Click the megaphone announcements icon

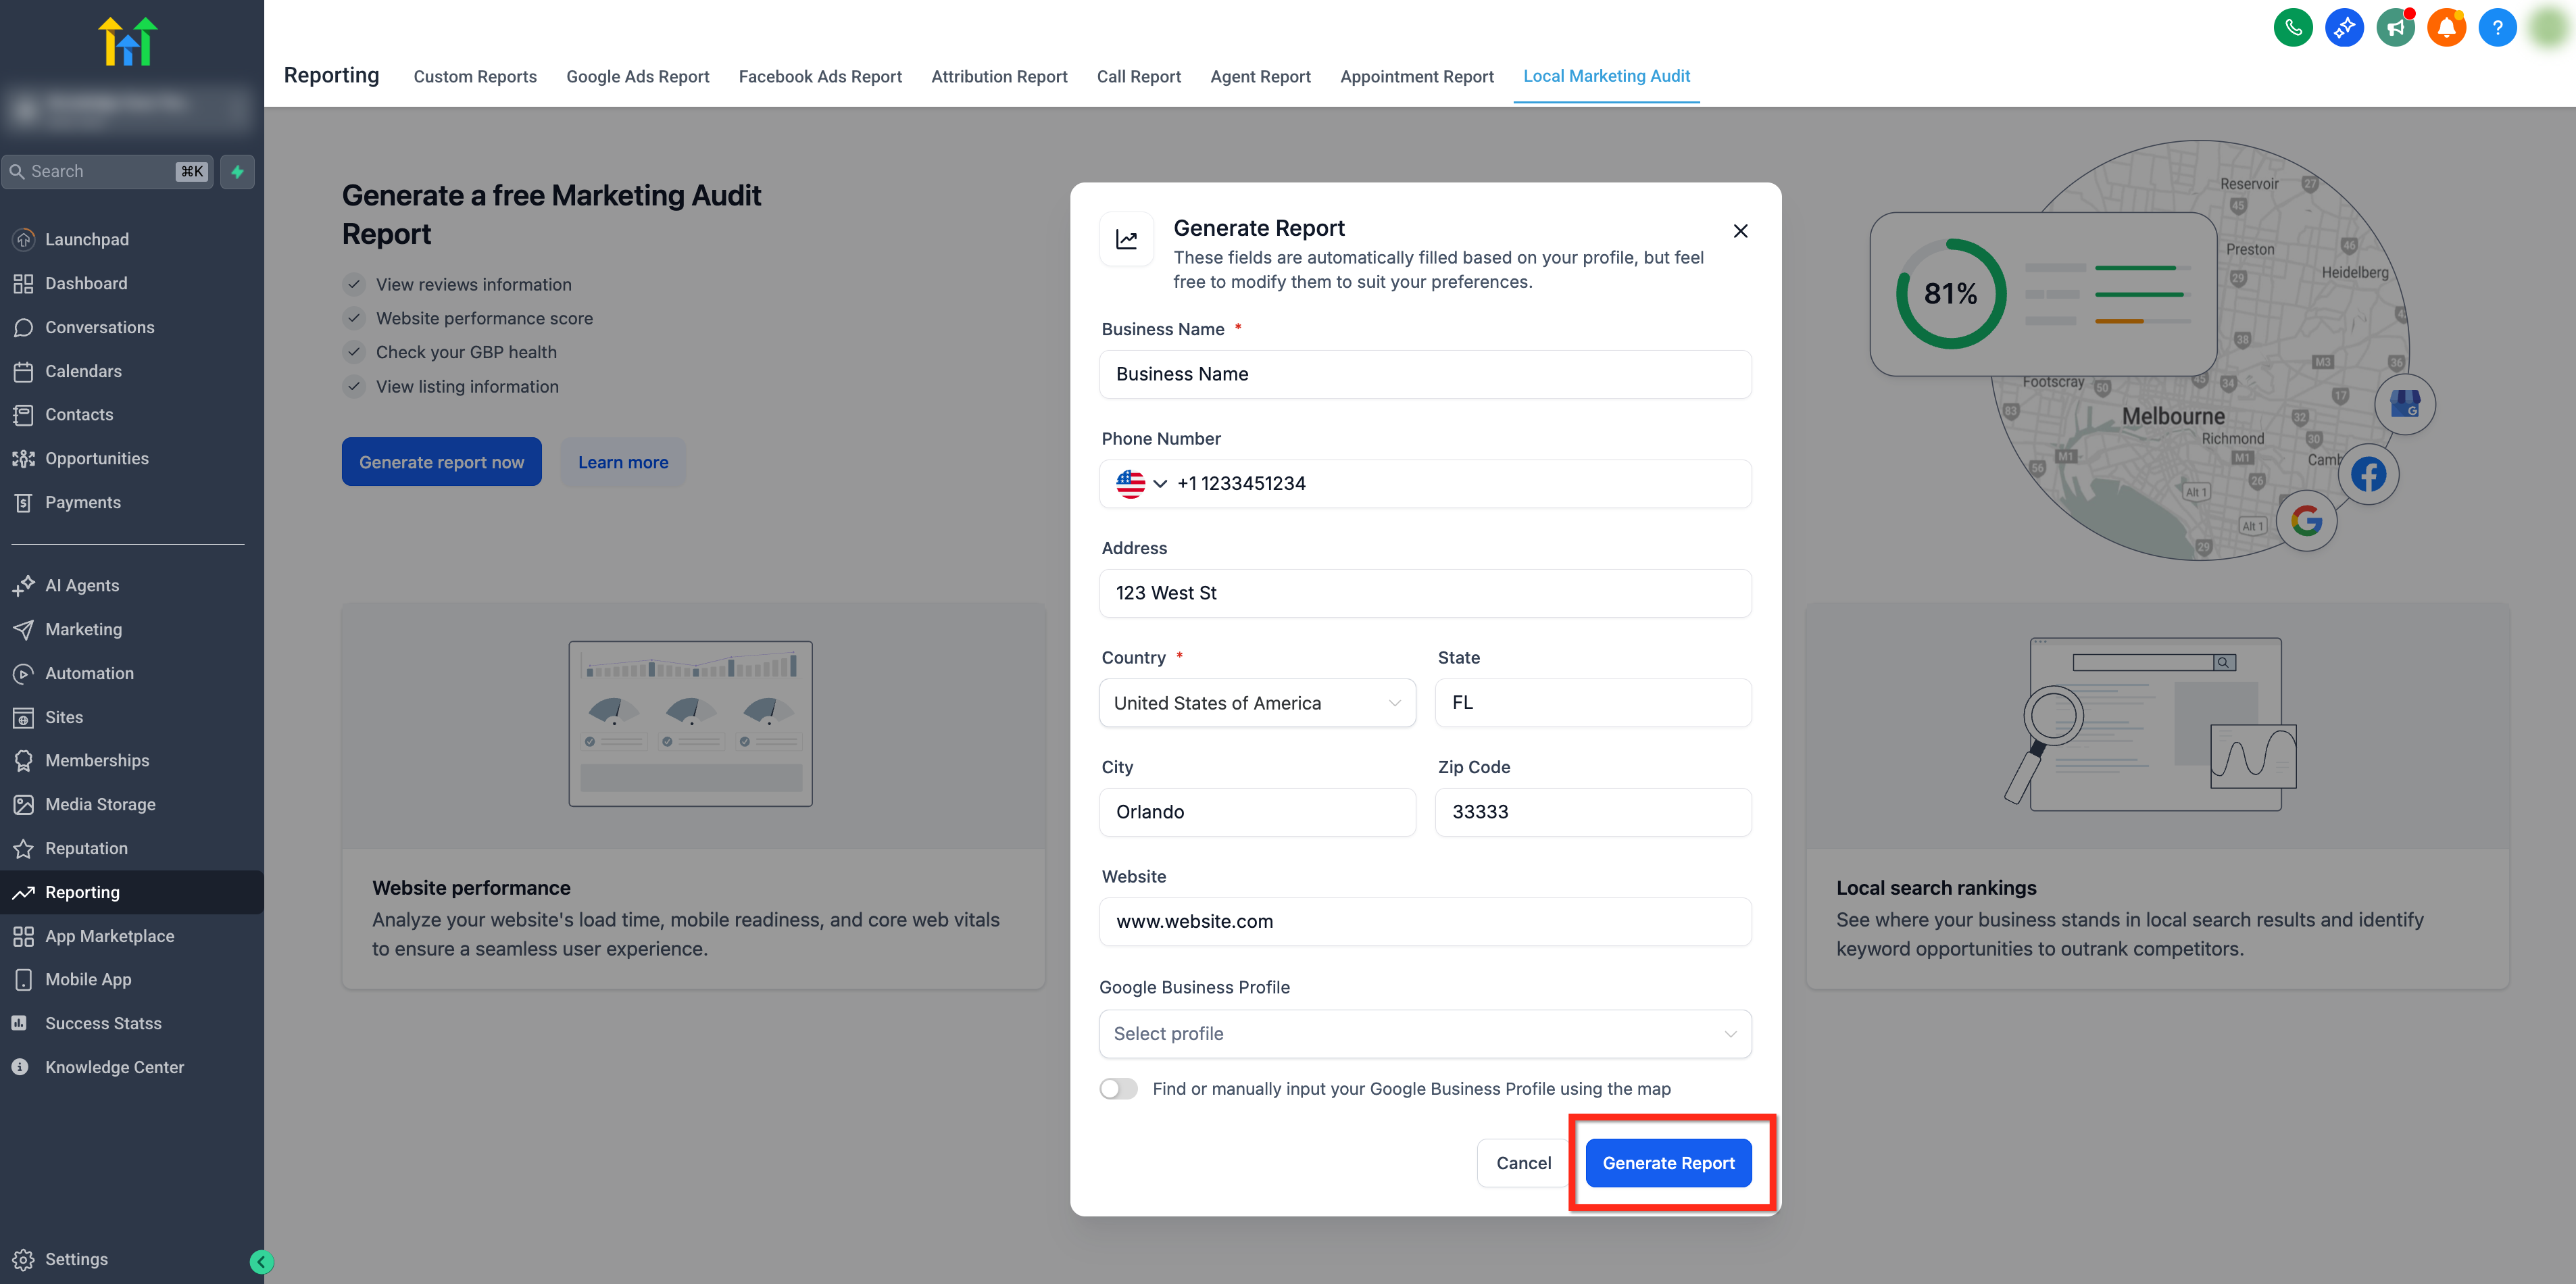(x=2395, y=27)
